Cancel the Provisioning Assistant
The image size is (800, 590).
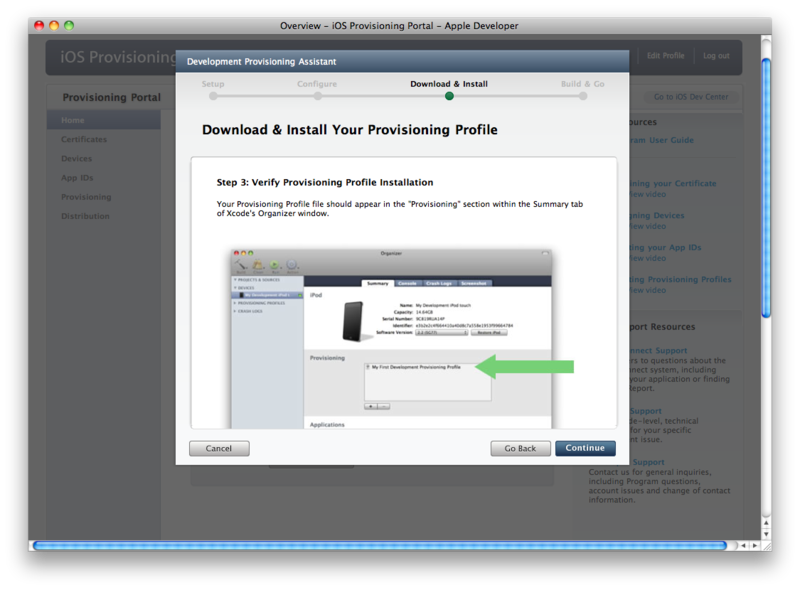pyautogui.click(x=219, y=448)
